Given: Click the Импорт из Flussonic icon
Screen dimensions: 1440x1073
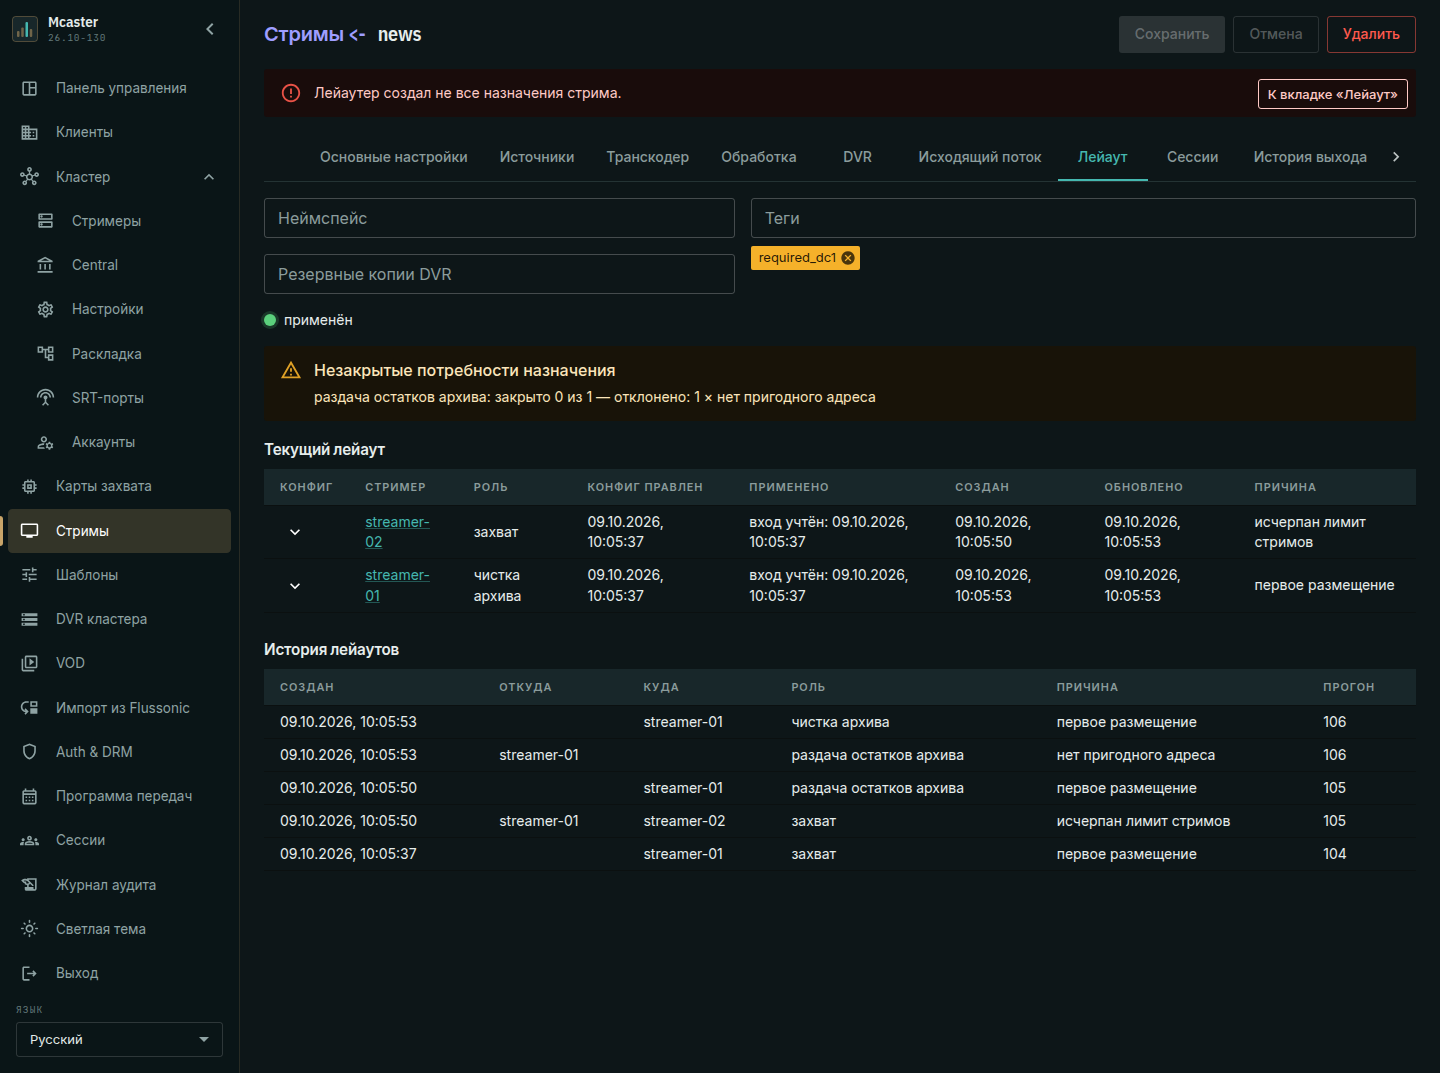Looking at the screenshot, I should (30, 708).
